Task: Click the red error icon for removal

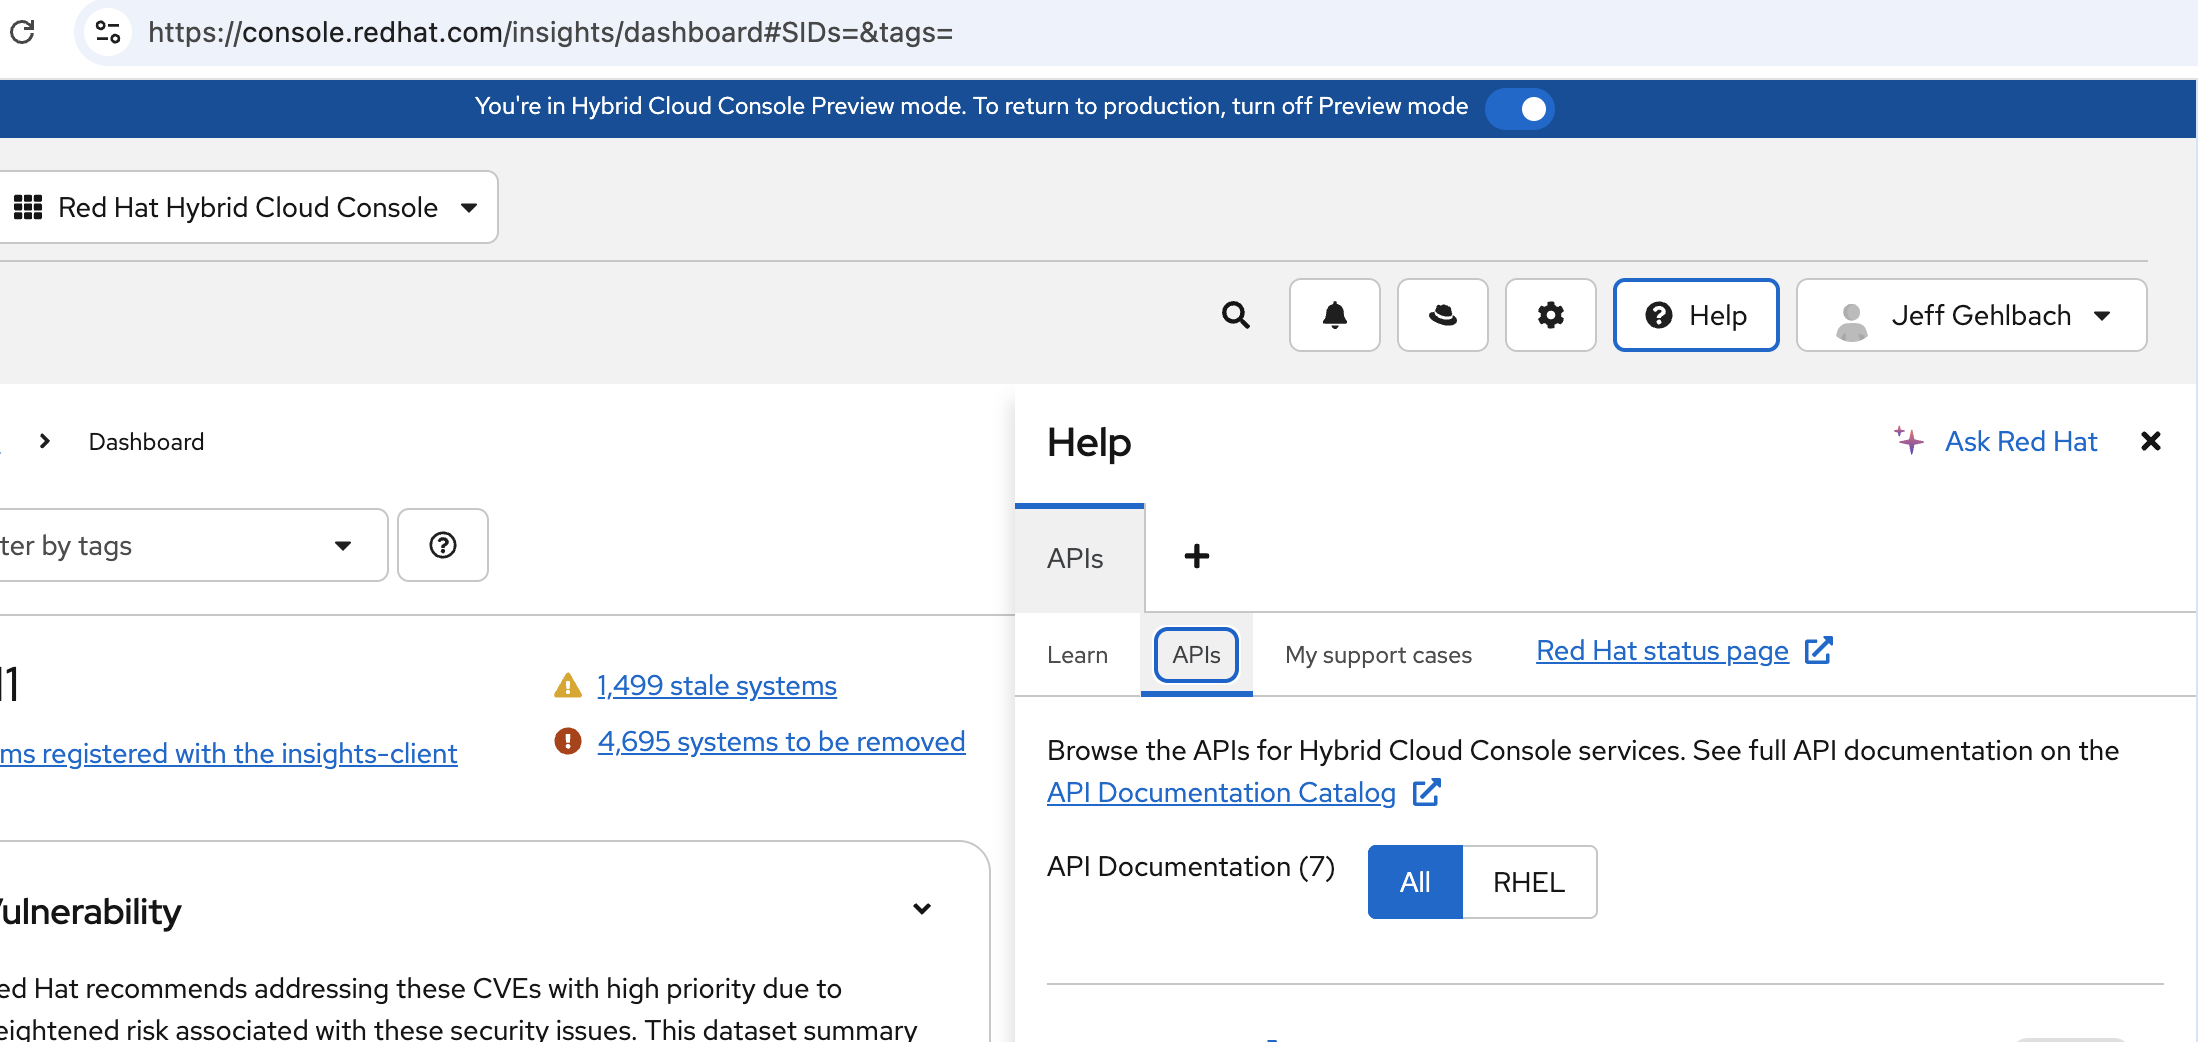Action: [x=568, y=741]
